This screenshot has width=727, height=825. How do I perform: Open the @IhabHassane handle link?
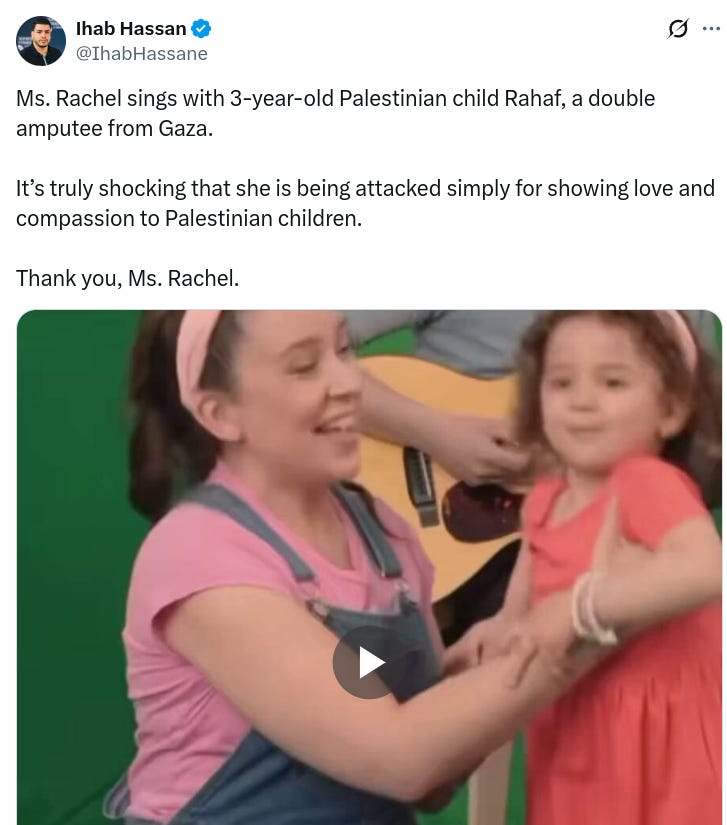142,54
